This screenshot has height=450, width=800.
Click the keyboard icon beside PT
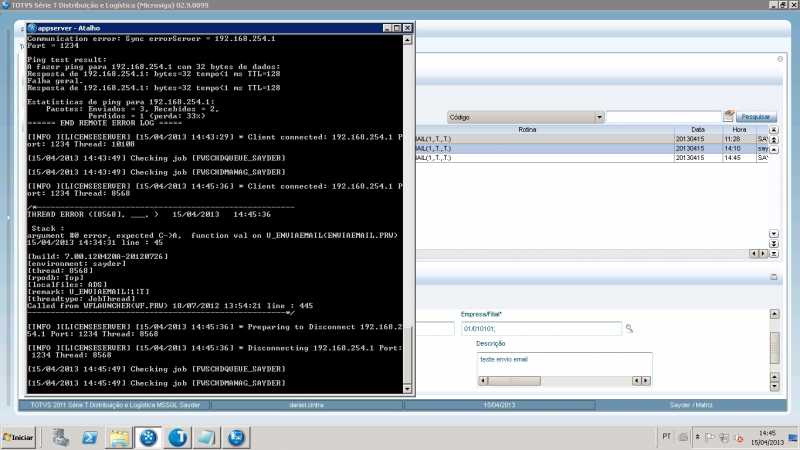click(x=683, y=437)
